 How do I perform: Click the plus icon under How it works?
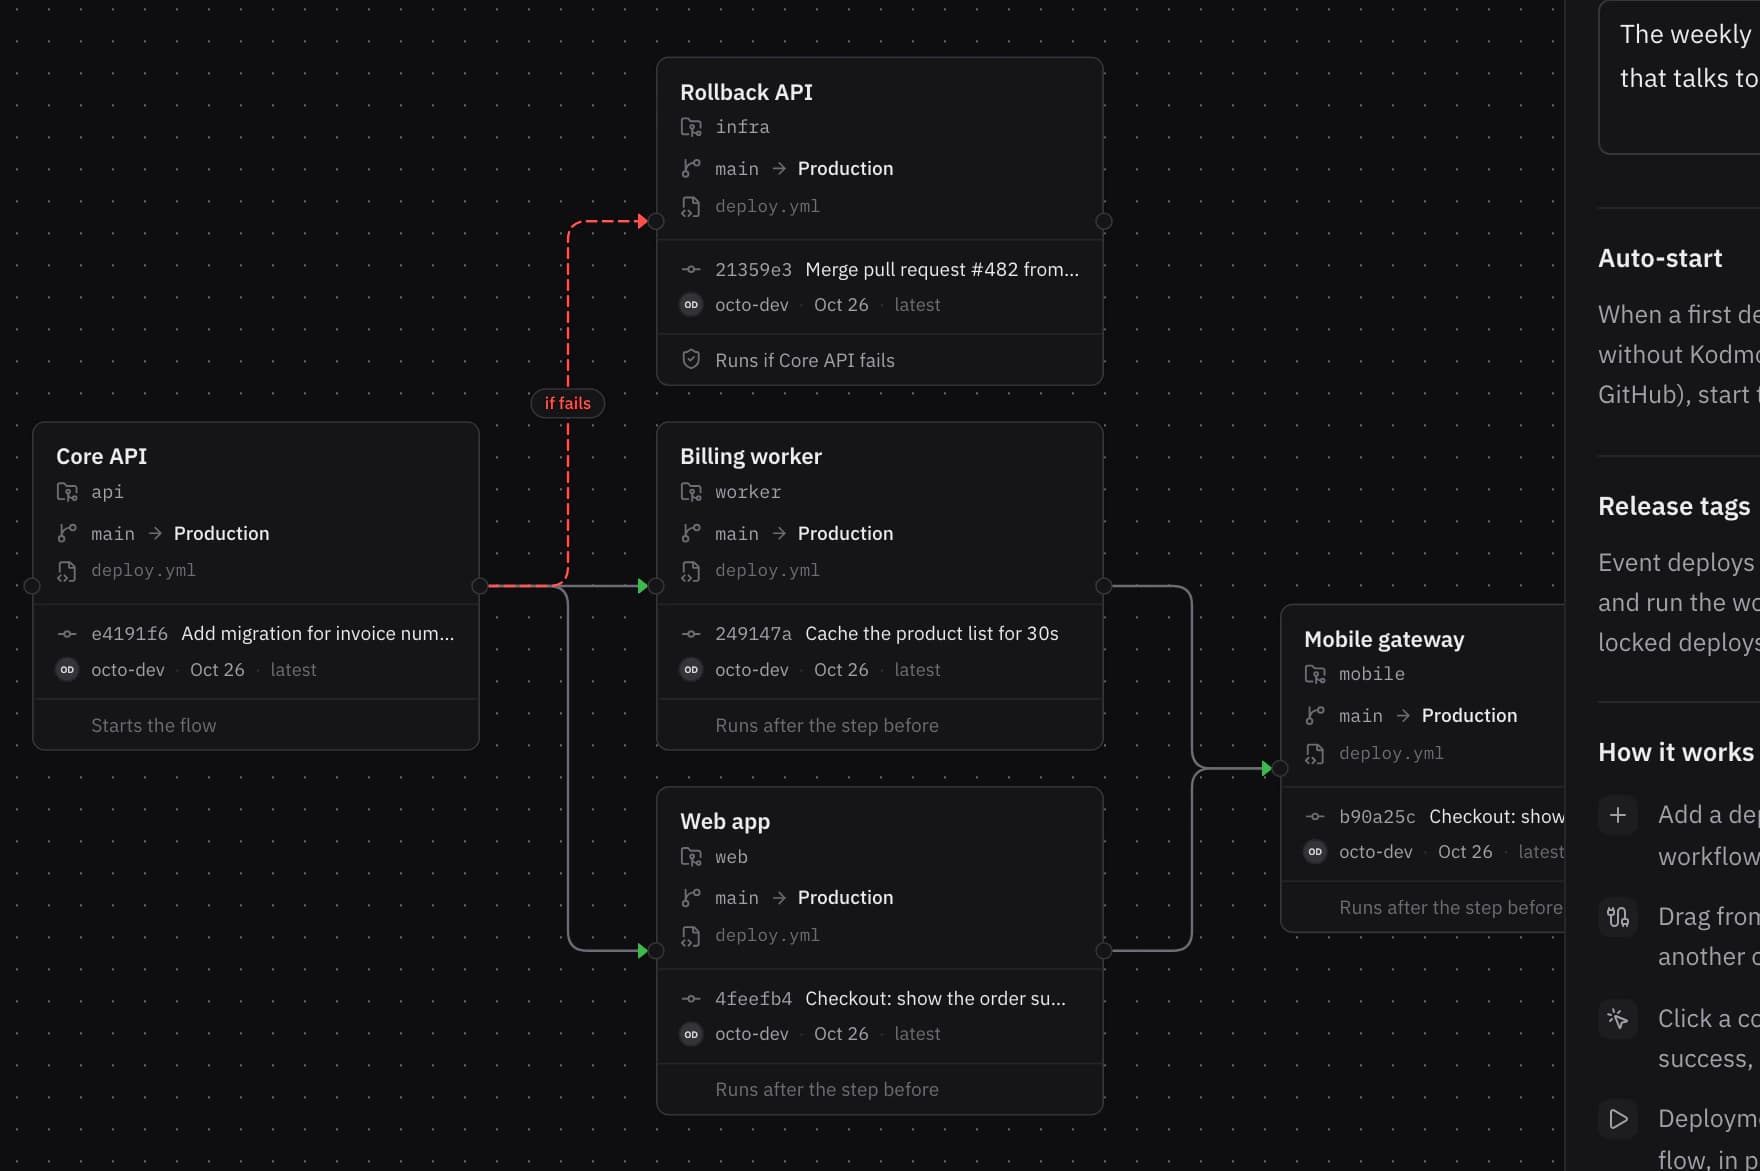(x=1618, y=815)
